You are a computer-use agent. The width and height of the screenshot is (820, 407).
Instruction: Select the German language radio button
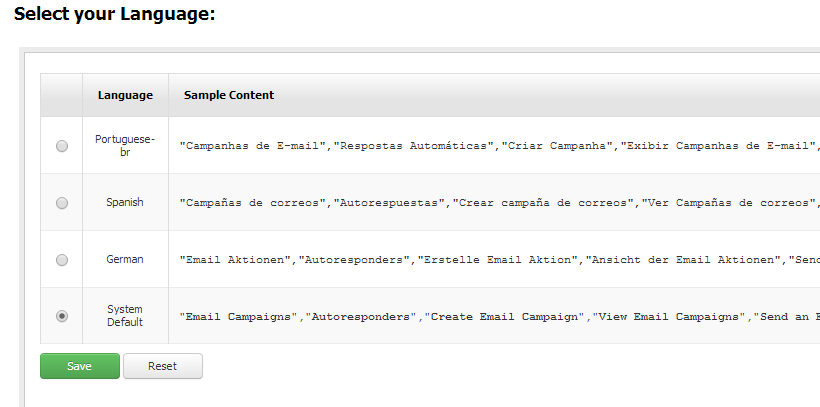point(62,259)
